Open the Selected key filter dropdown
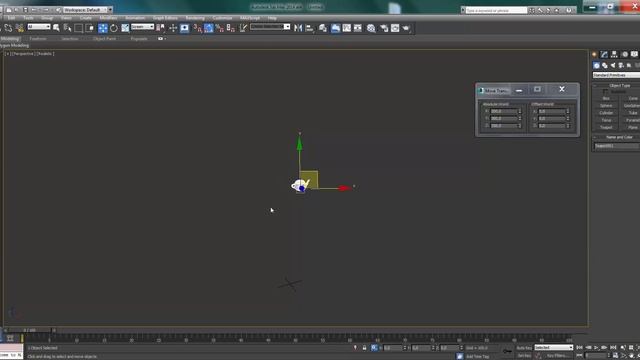Screen dimensions: 640x360 553,347
